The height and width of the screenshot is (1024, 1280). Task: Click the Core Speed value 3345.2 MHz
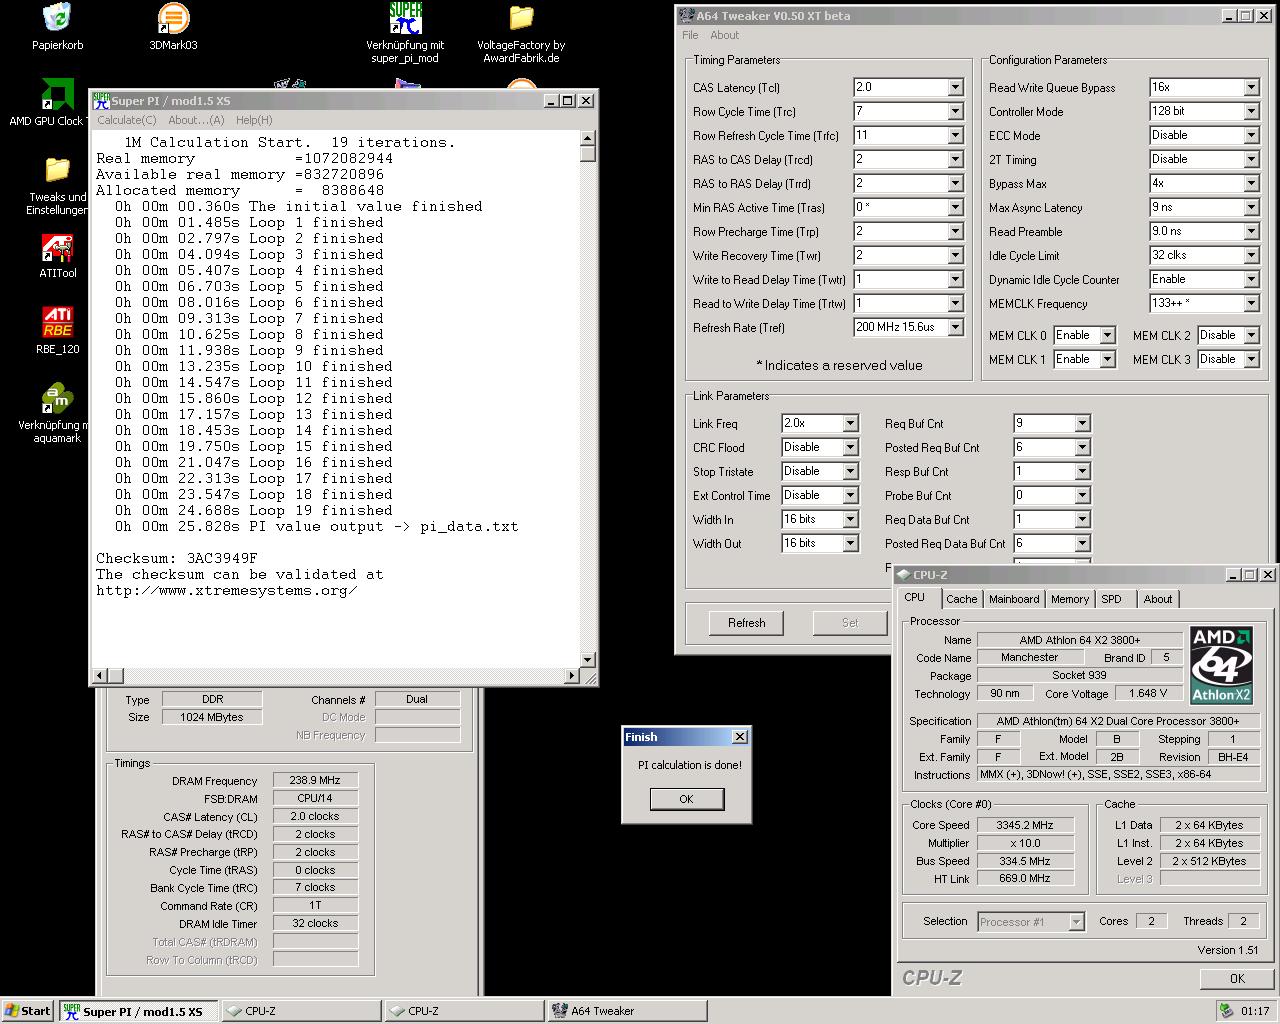(1025, 825)
